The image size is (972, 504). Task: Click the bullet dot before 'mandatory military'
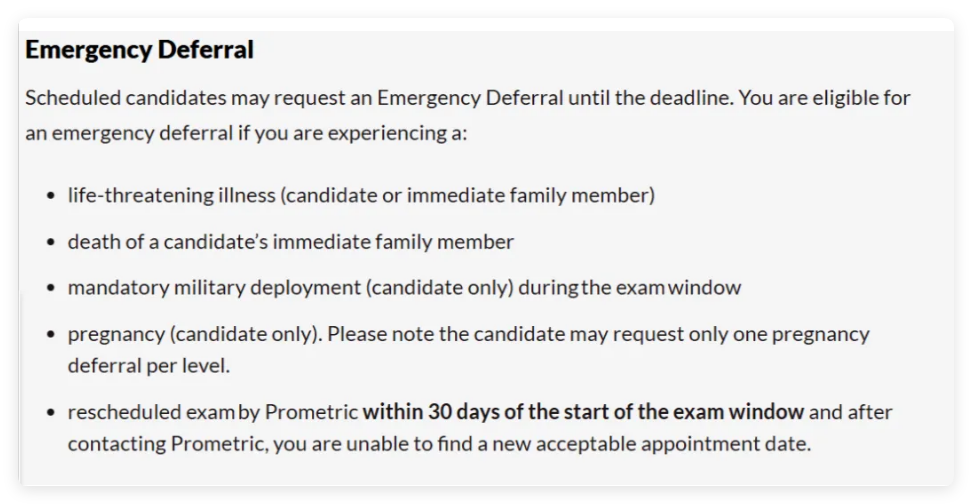click(51, 288)
